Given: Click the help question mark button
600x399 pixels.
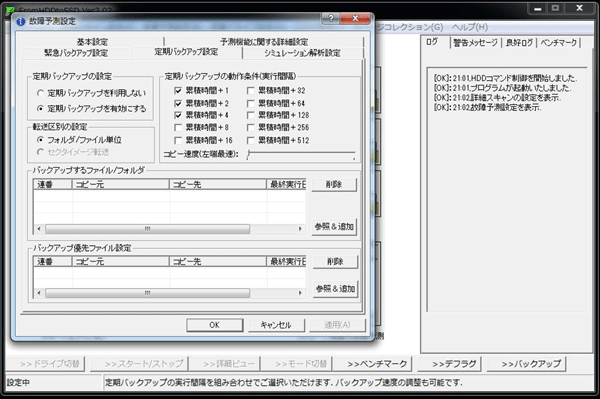Looking at the screenshot, I should point(331,18).
